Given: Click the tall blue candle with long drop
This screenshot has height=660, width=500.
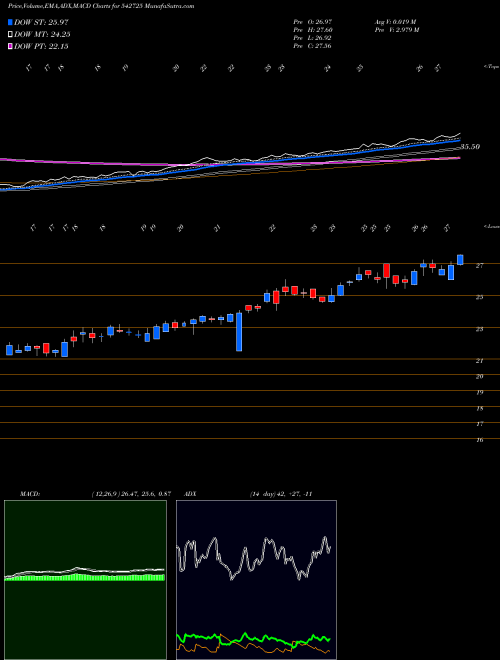Looking at the screenshot, I should click(239, 332).
